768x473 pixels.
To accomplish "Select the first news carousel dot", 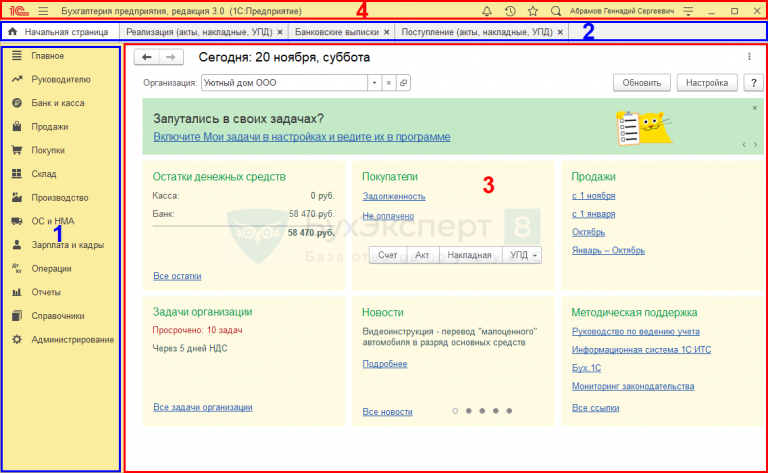I will pos(455,411).
